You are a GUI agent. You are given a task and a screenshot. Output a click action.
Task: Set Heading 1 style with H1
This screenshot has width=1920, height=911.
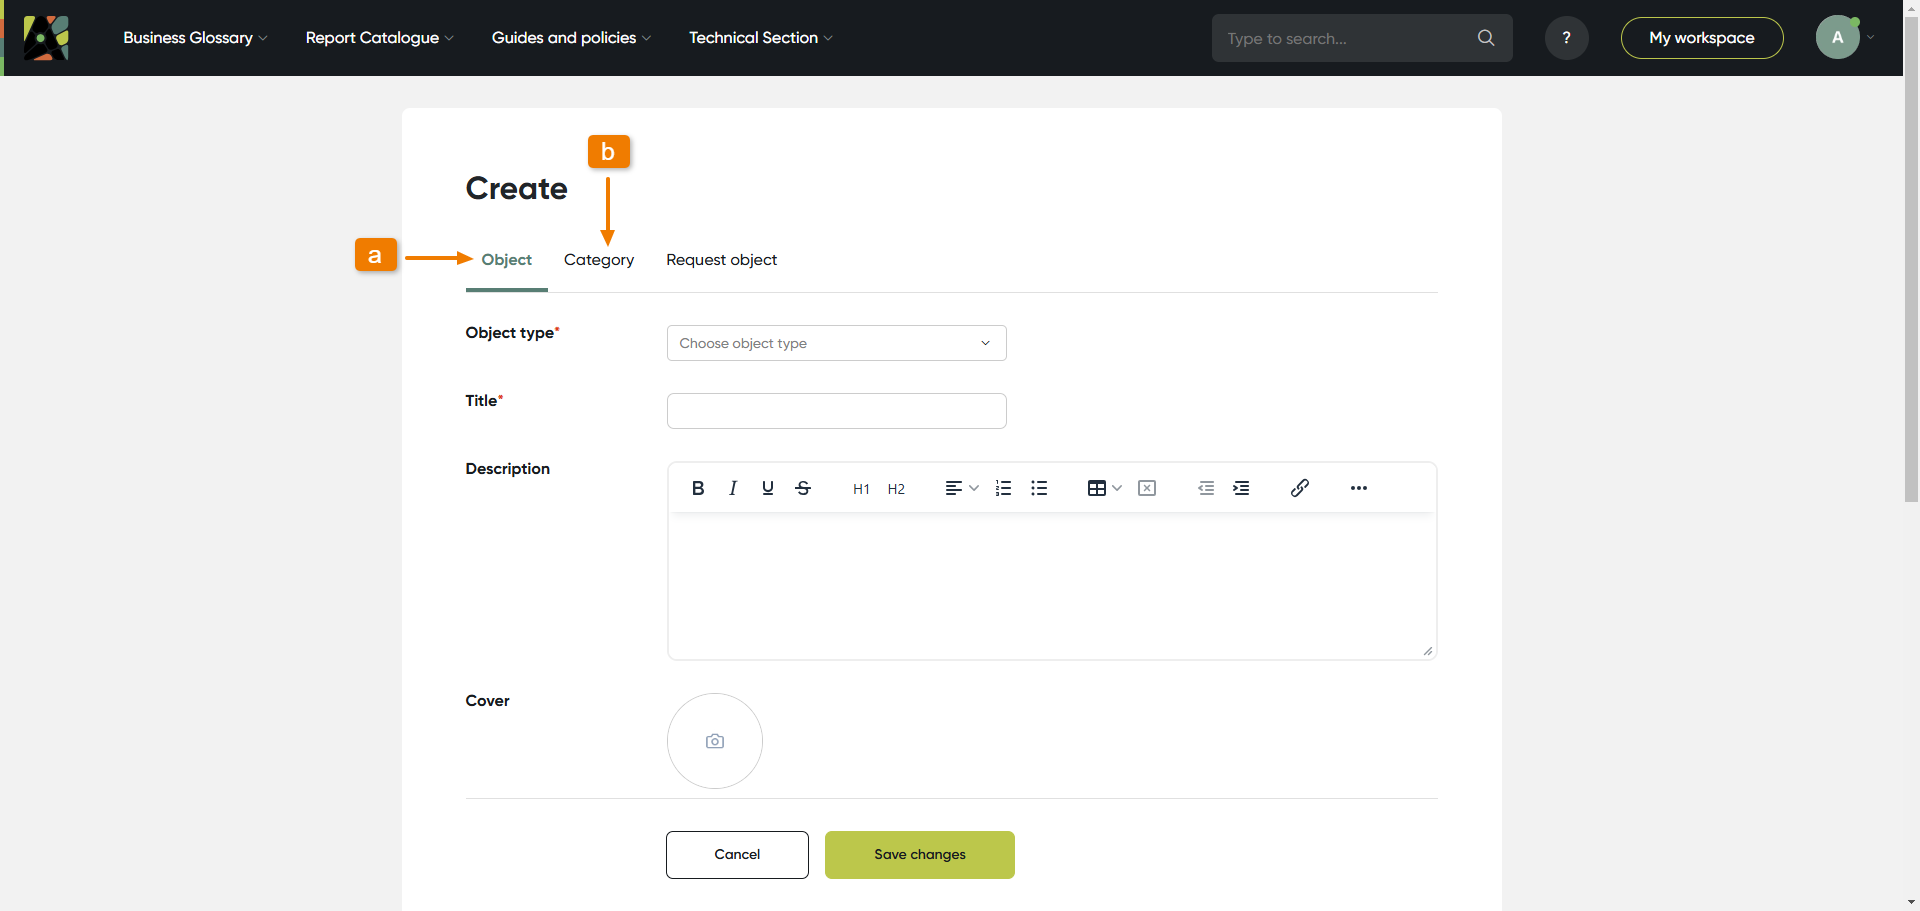coord(861,489)
